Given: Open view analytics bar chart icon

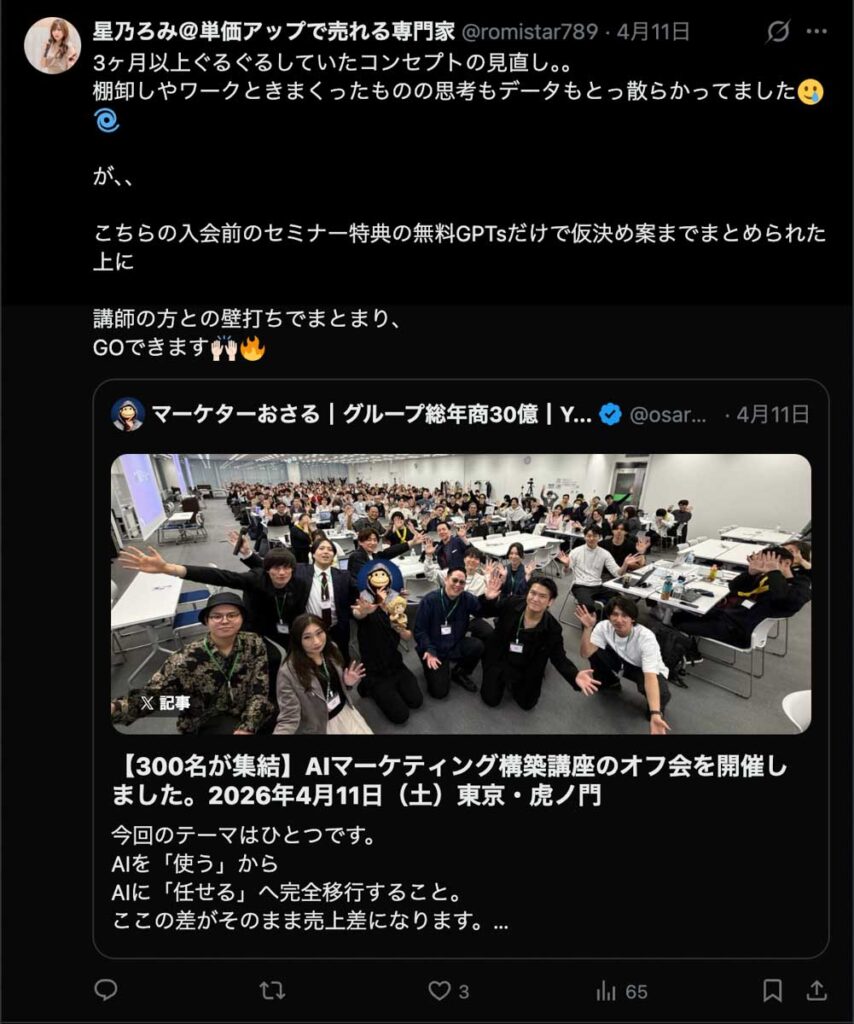Looking at the screenshot, I should click(x=606, y=991).
